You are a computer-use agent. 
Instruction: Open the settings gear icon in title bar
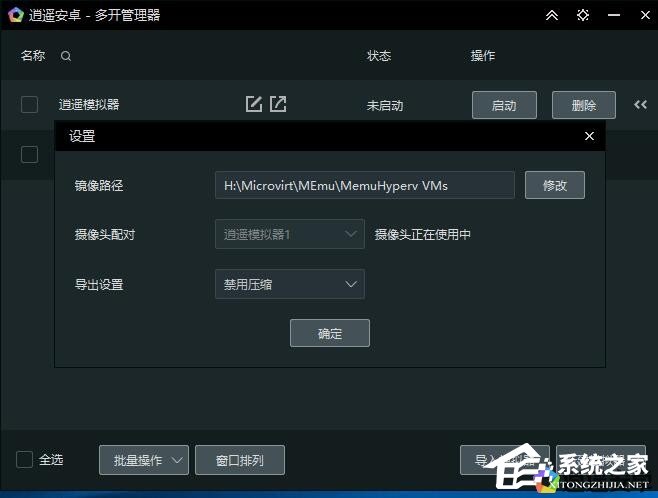583,15
